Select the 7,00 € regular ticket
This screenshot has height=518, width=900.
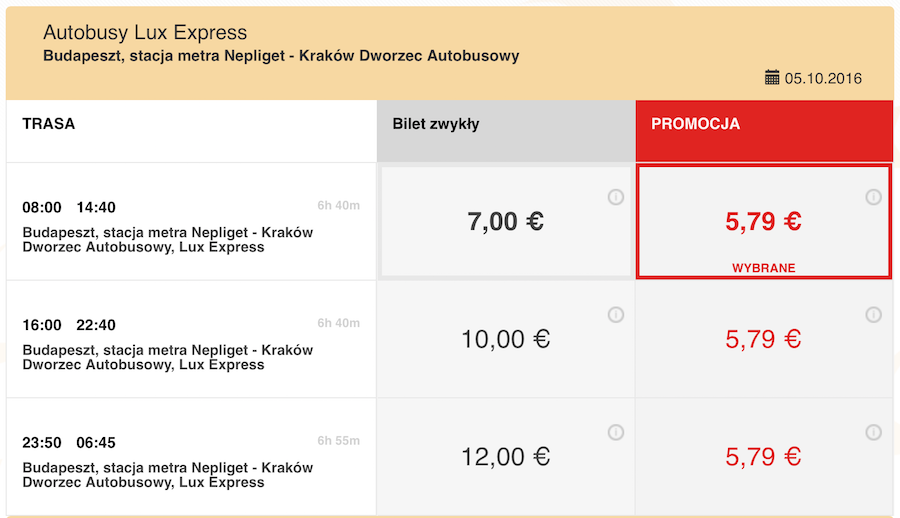pyautogui.click(x=506, y=221)
